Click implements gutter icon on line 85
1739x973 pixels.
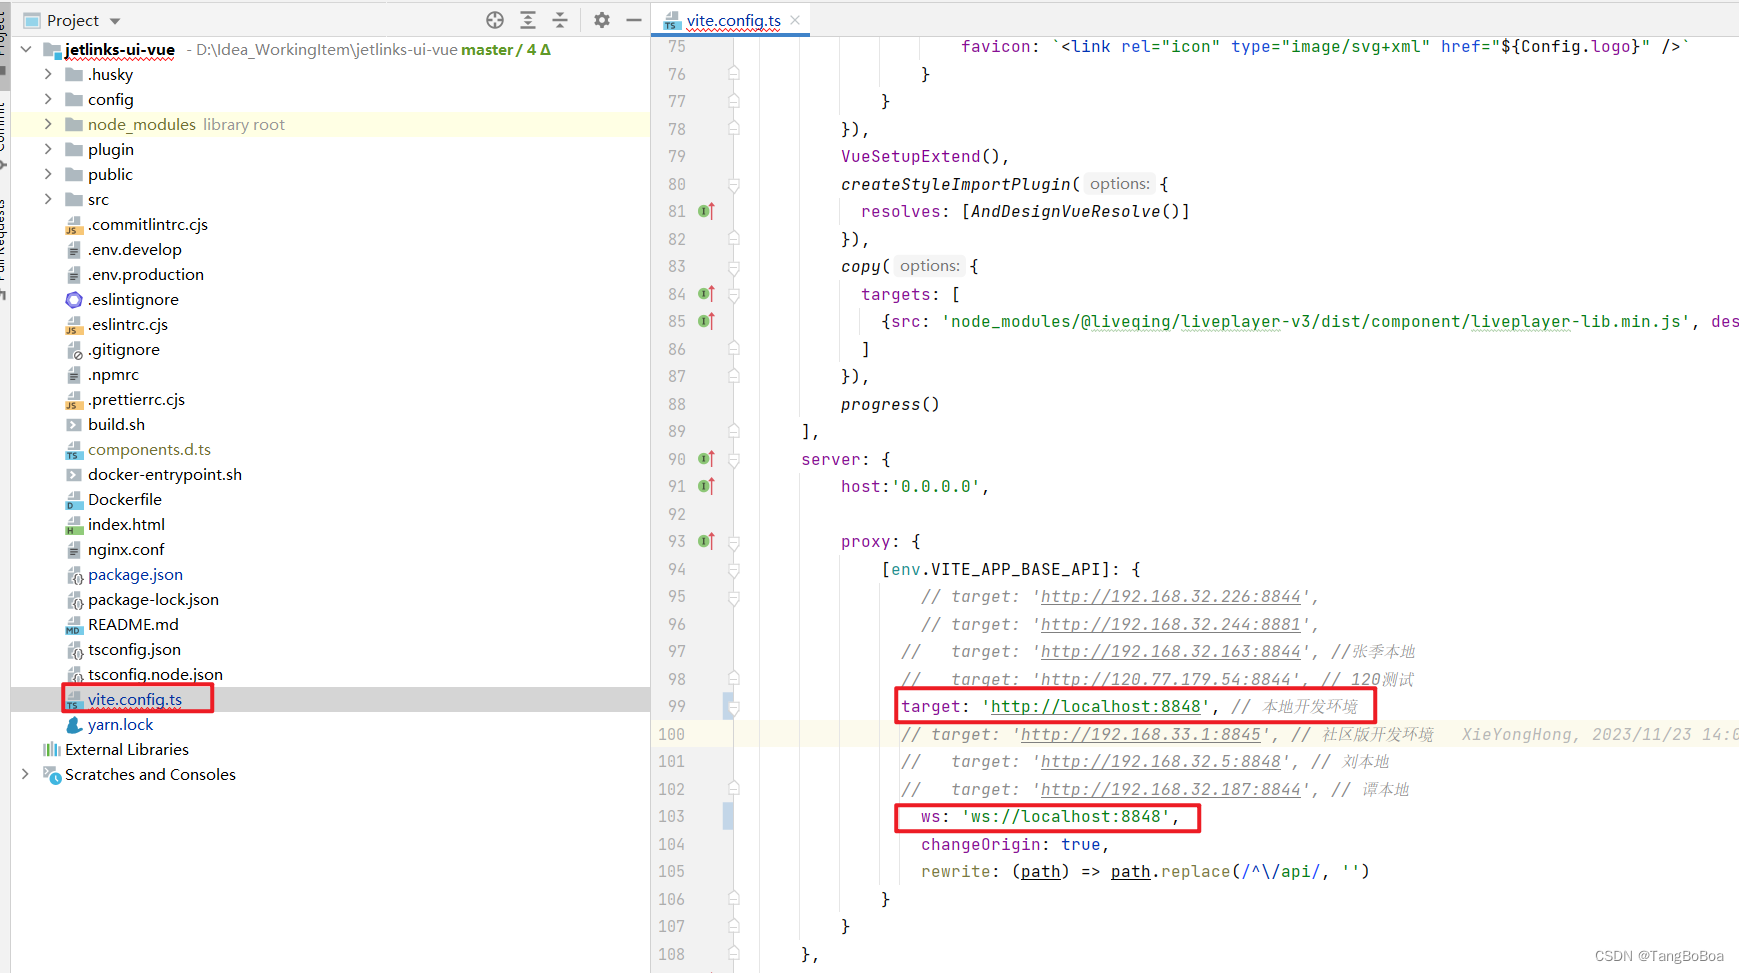(706, 321)
